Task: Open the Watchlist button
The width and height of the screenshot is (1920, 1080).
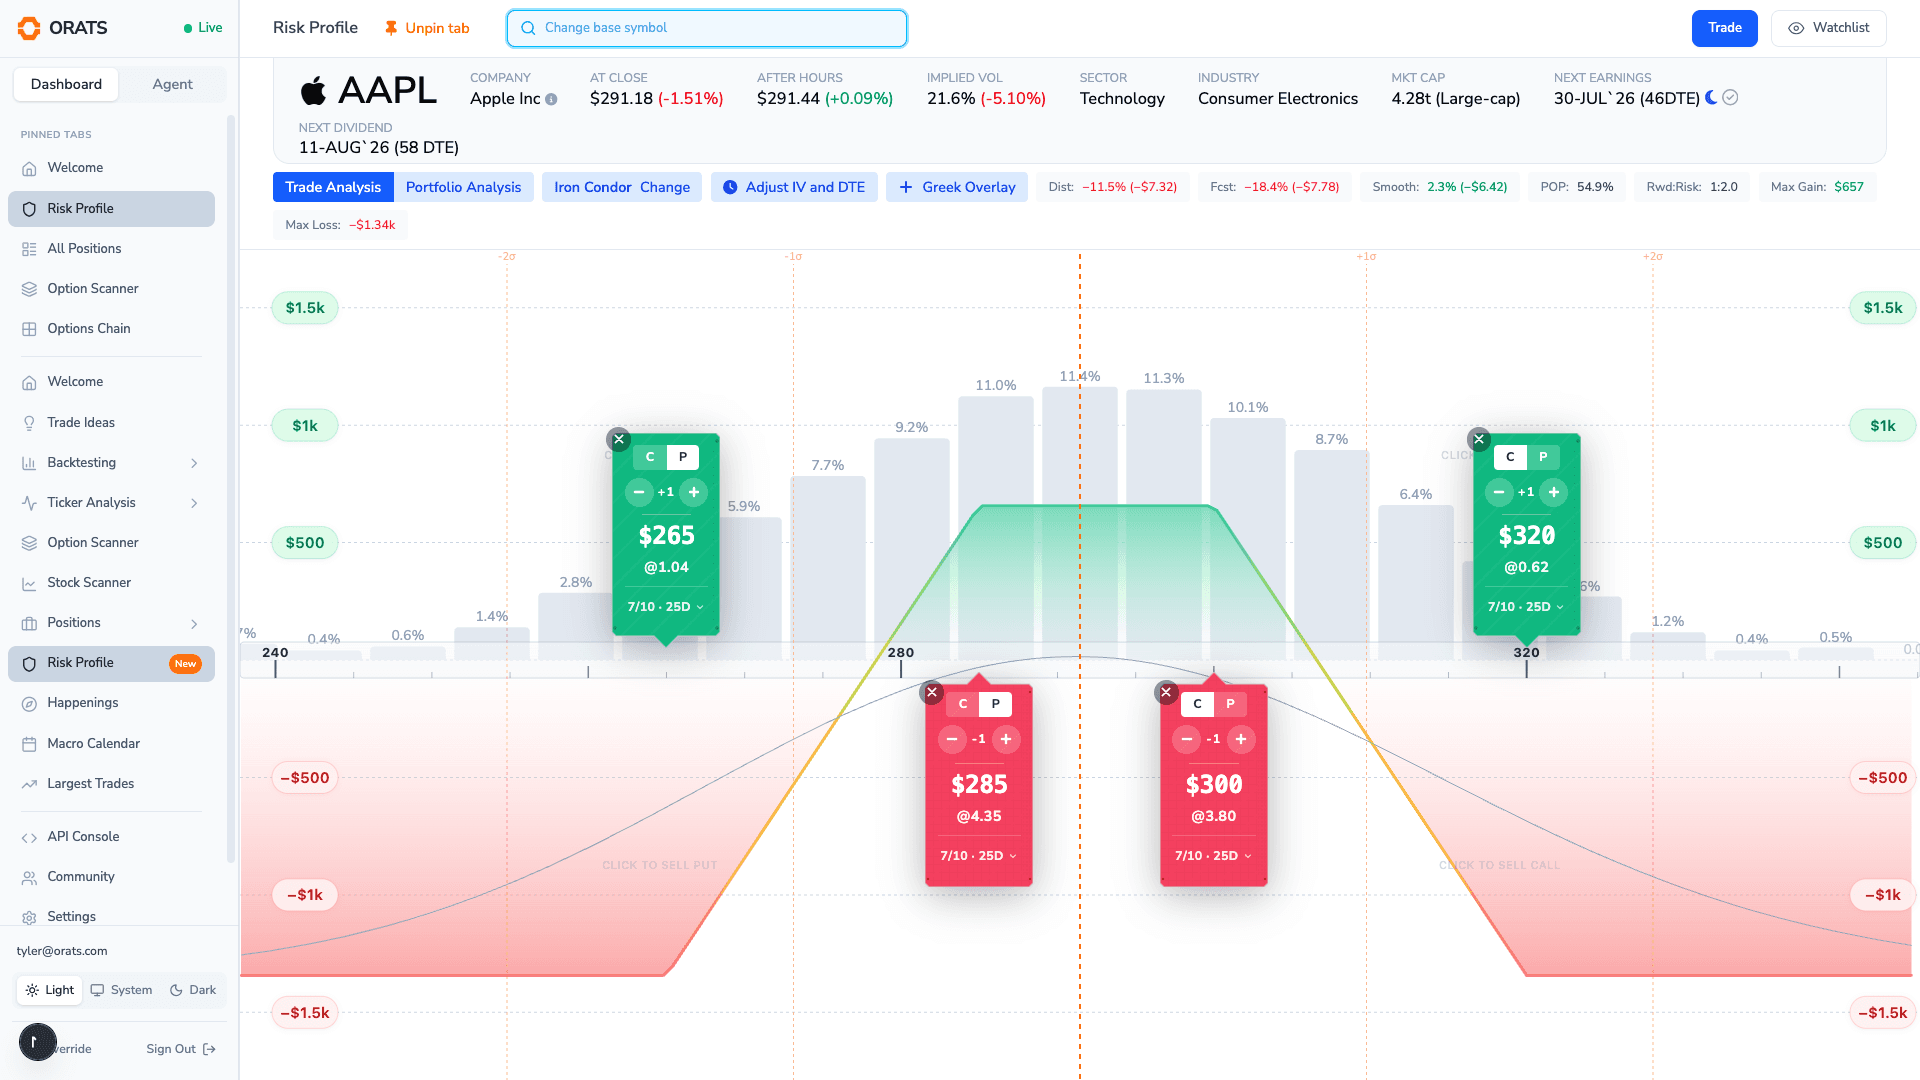Action: click(1828, 28)
